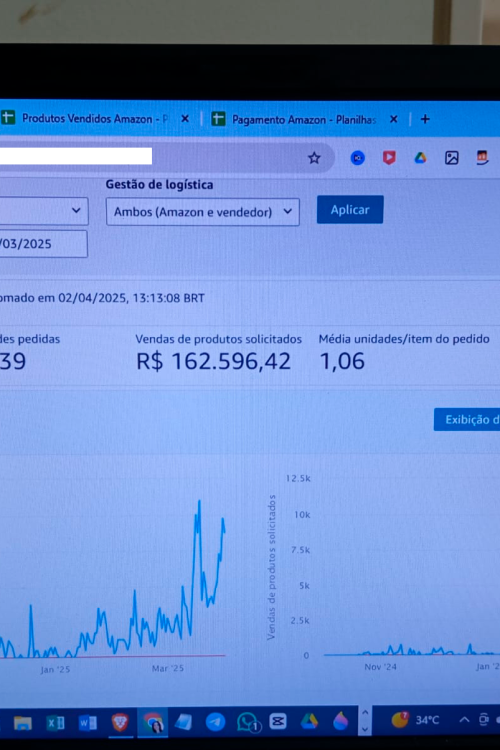Expand the partially visible dropdown left of Gestão de logística
The height and width of the screenshot is (750, 500).
(44, 211)
